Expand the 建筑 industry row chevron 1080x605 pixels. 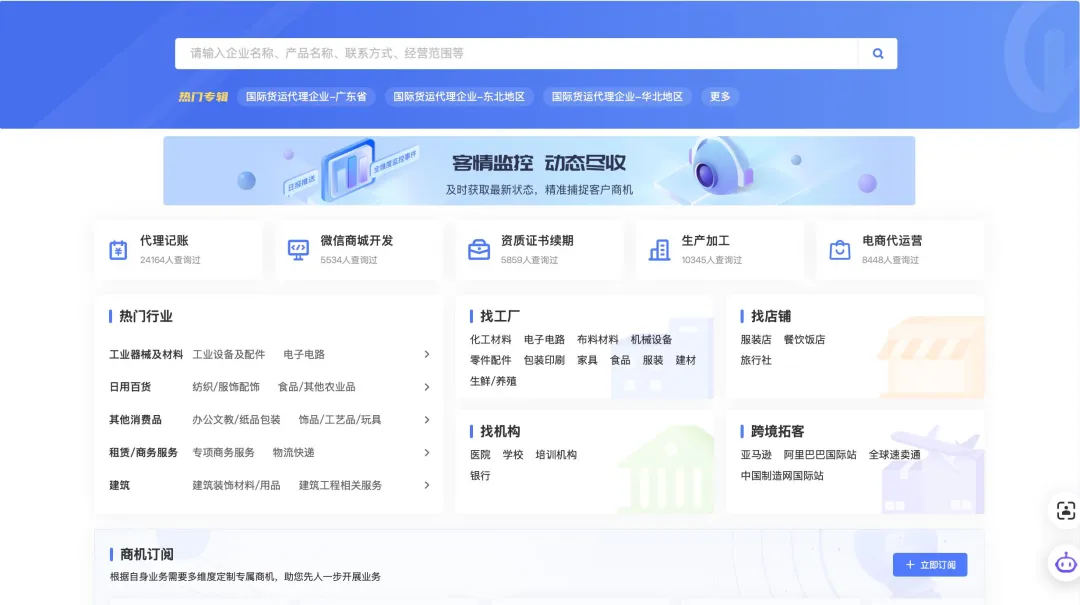[428, 486]
